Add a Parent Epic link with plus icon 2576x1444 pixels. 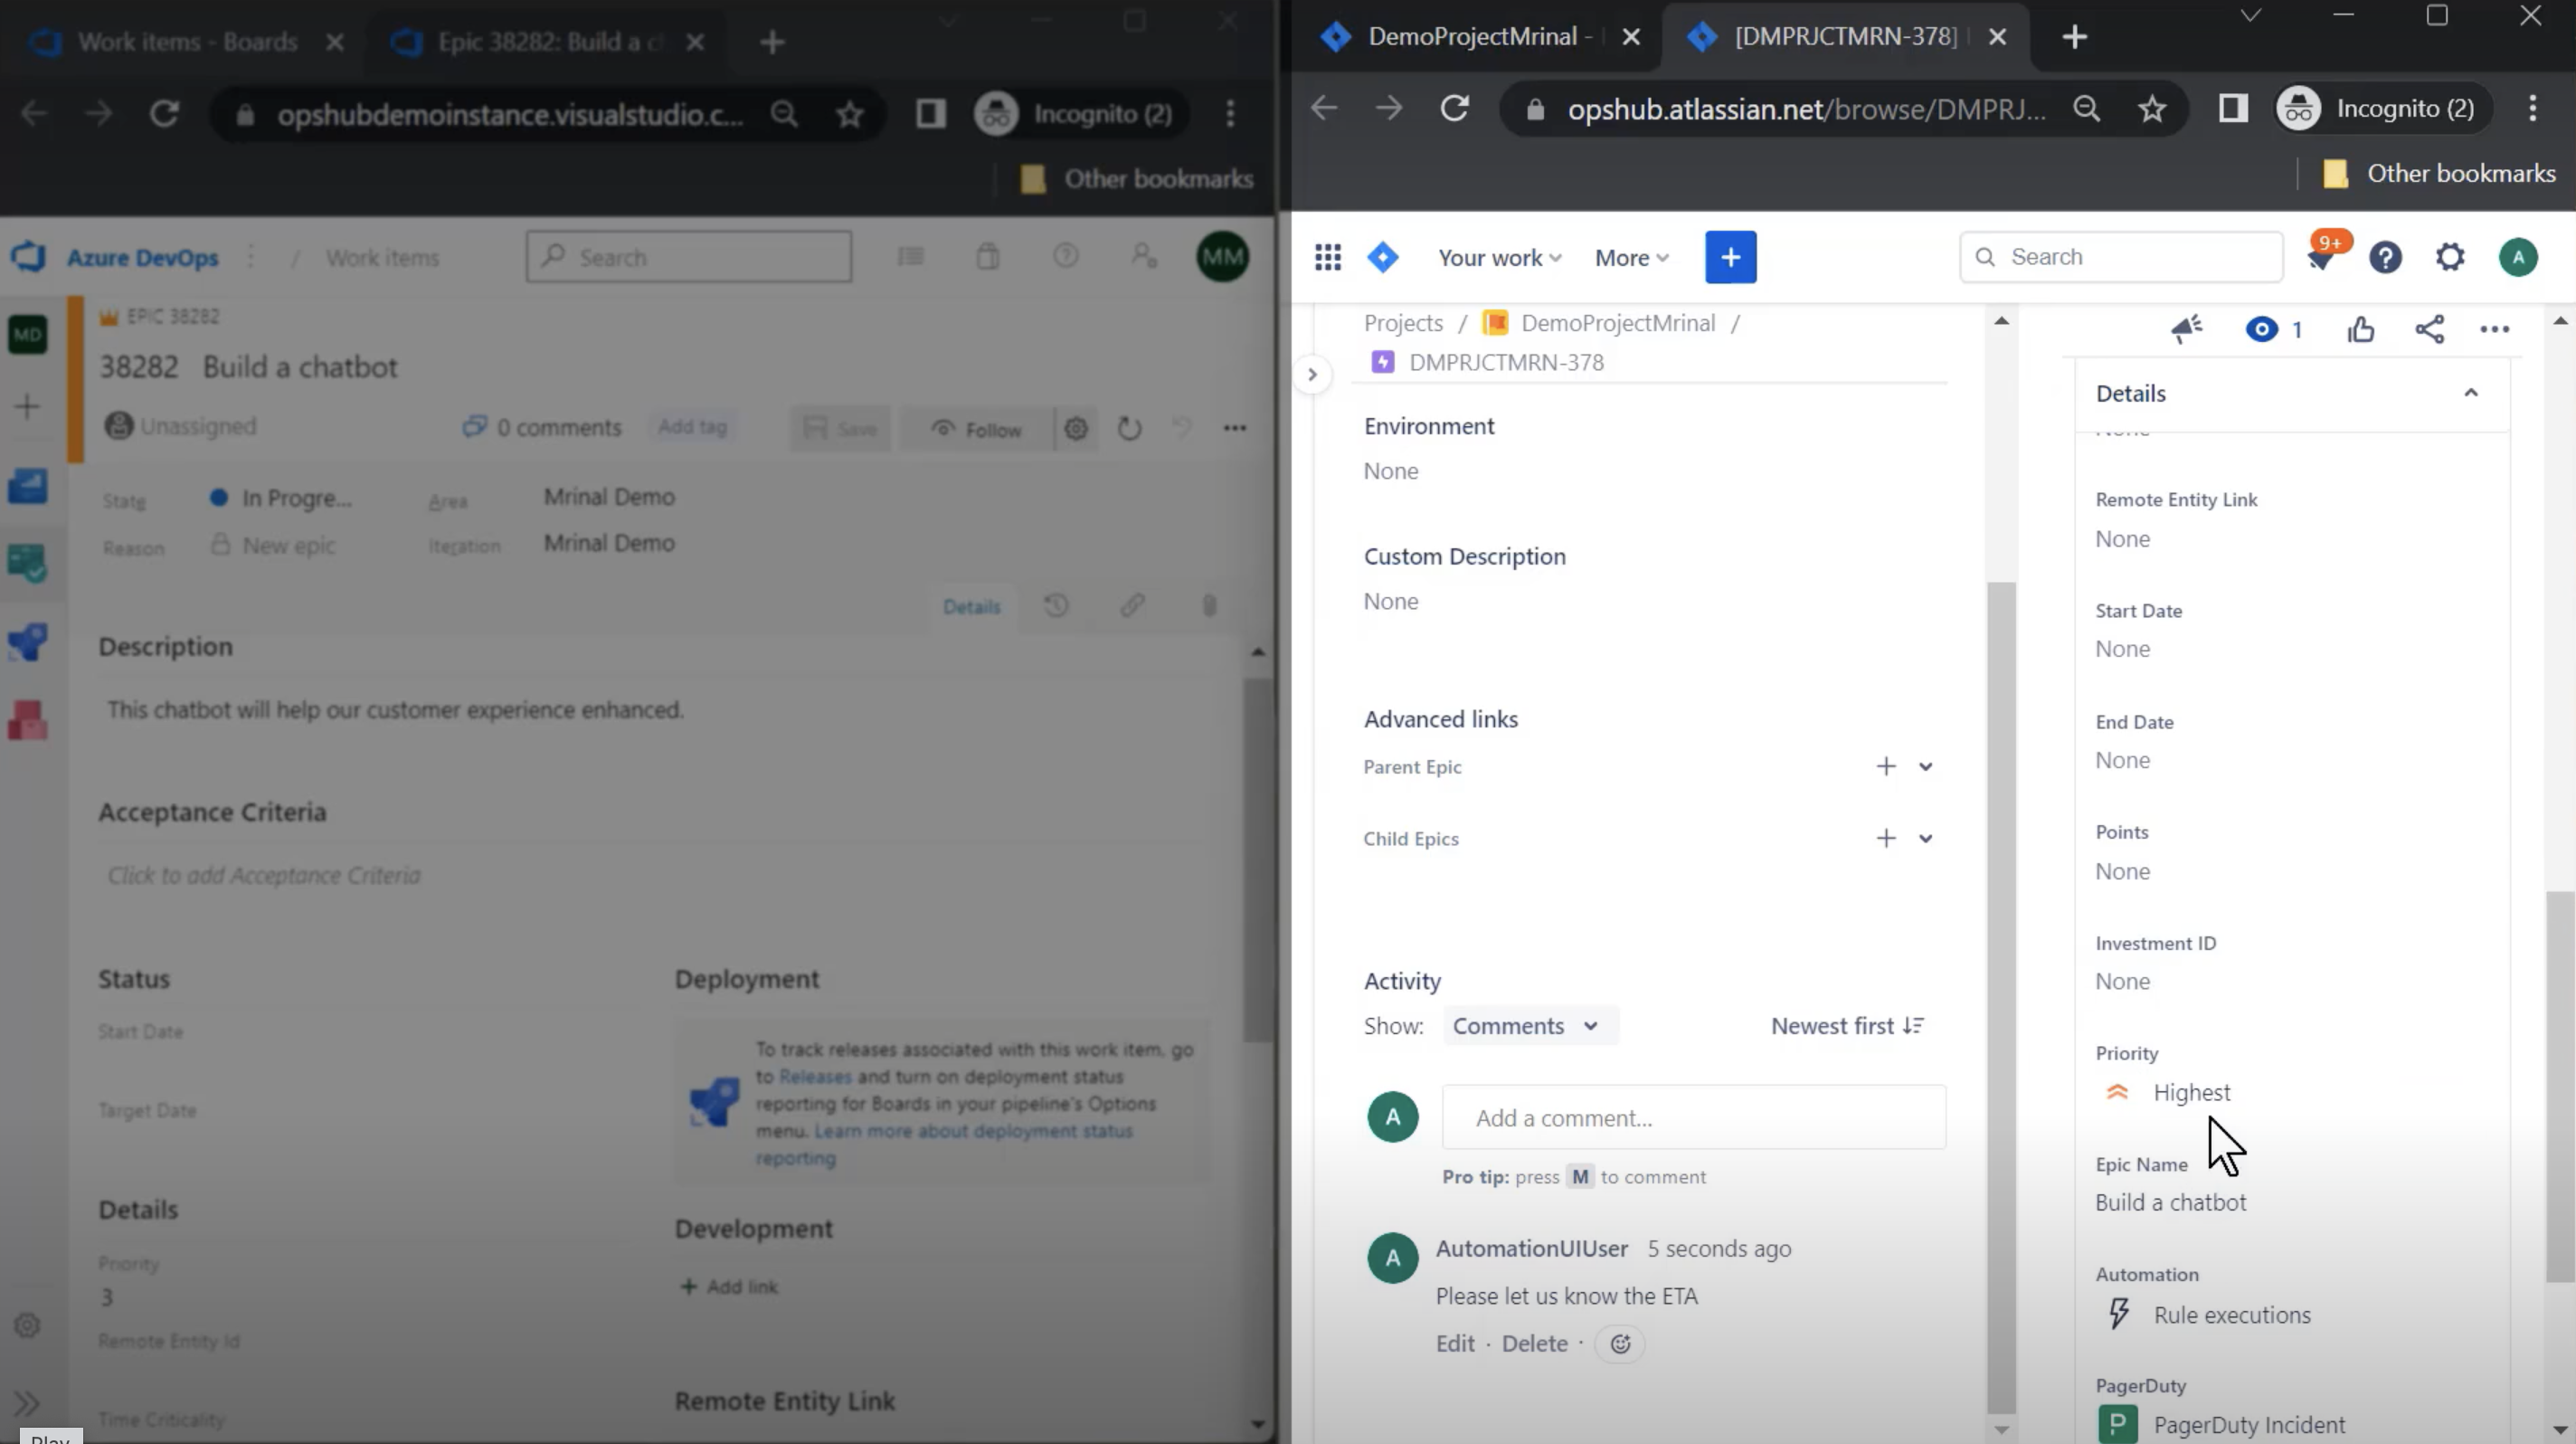point(1885,766)
